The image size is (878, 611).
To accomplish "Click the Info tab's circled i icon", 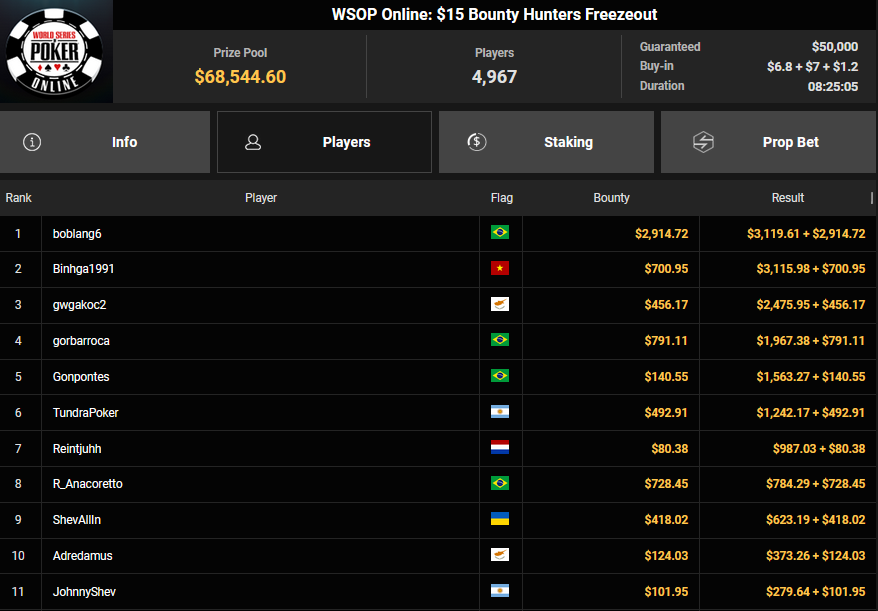I will point(32,142).
